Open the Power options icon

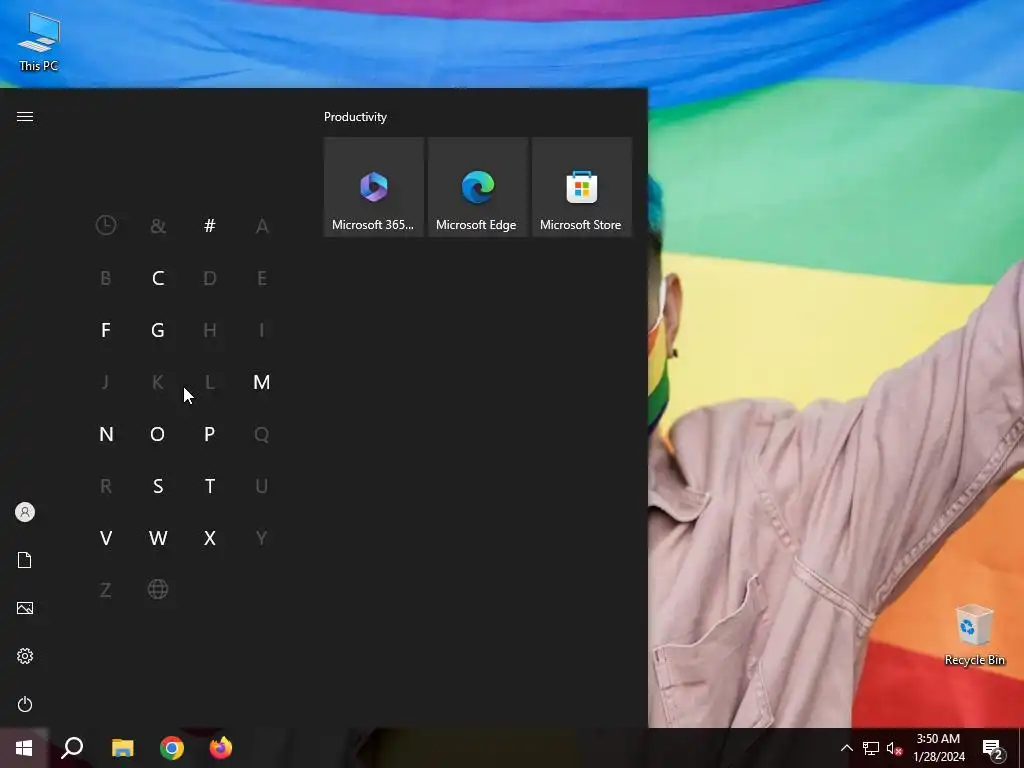pos(25,704)
